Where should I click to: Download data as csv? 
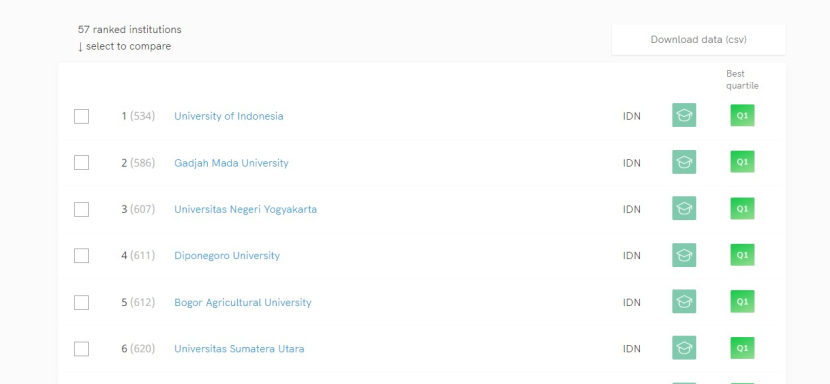(698, 39)
